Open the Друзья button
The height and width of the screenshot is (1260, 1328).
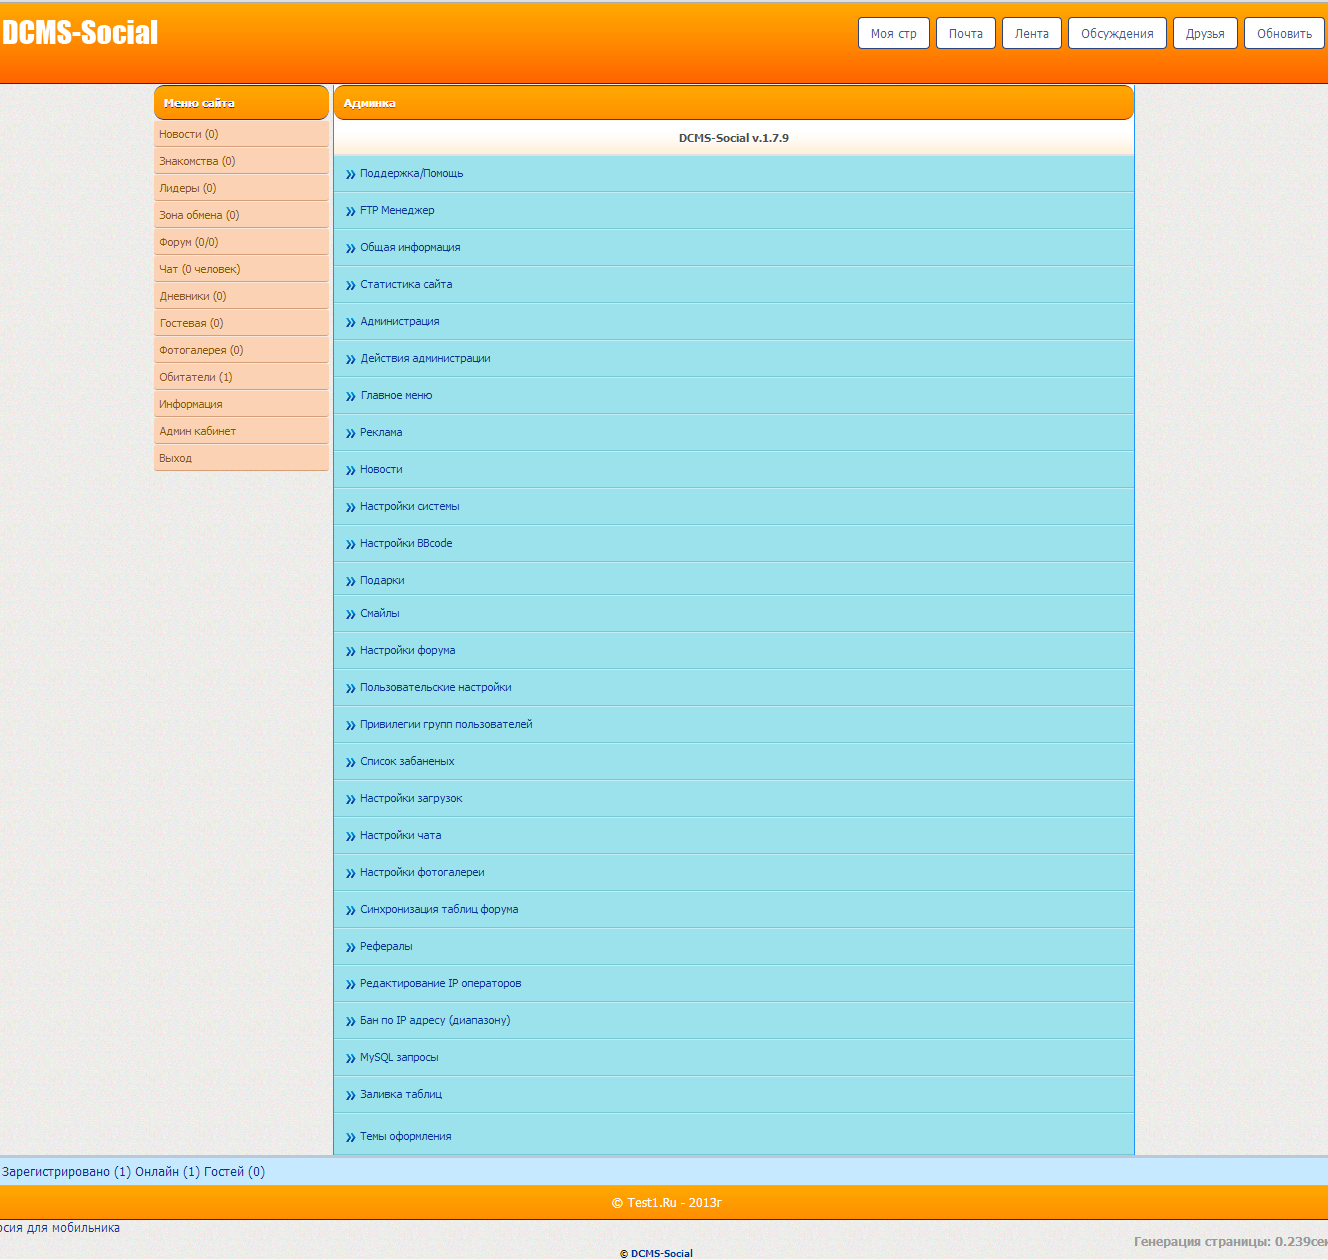coord(1205,33)
